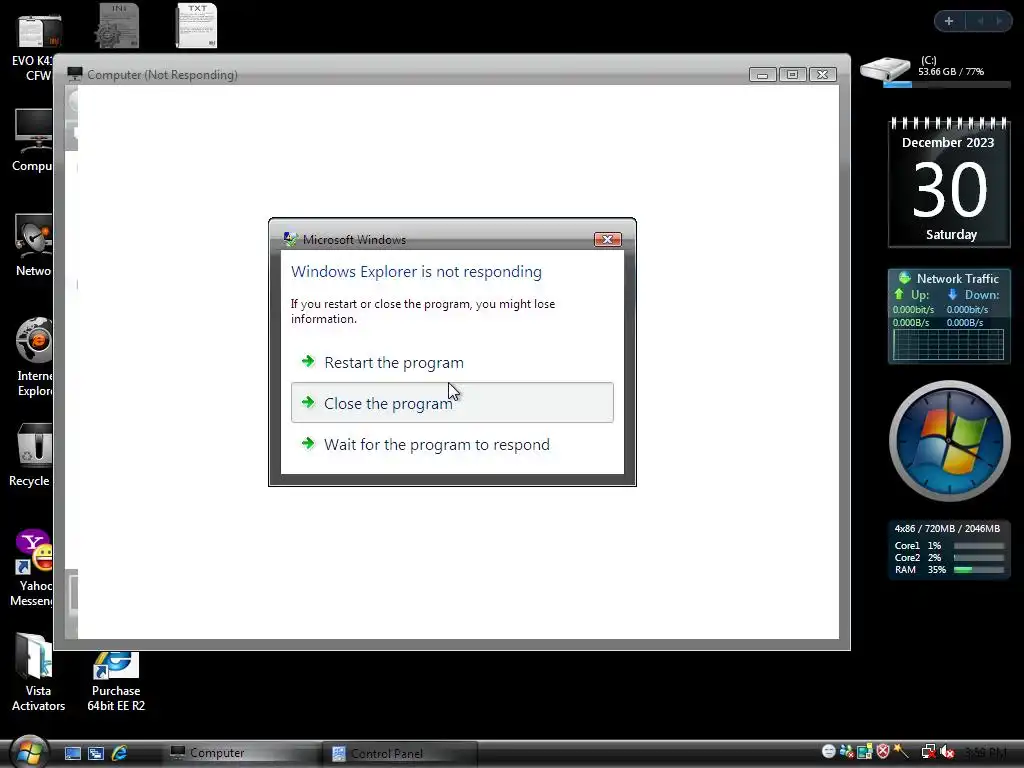The height and width of the screenshot is (768, 1024).
Task: Click the 4x86 / 720MB / 2046MB text
Action: click(947, 528)
